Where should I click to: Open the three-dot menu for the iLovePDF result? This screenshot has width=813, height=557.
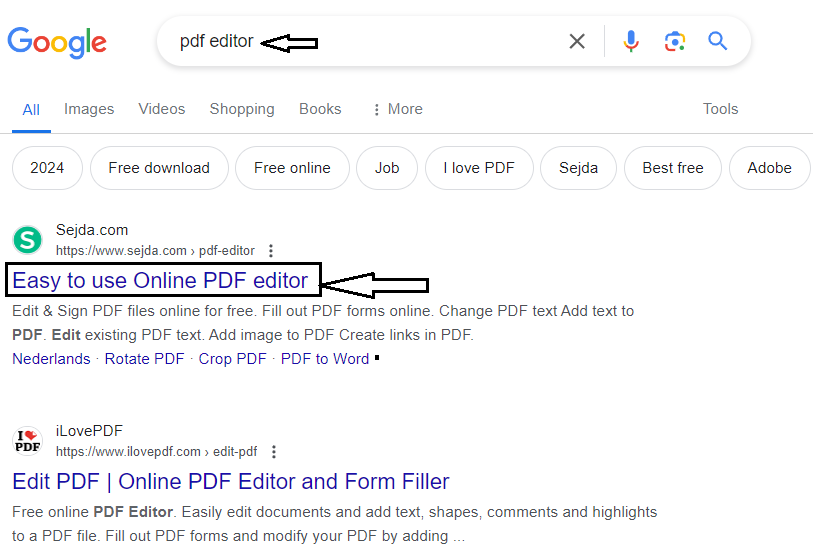point(274,452)
